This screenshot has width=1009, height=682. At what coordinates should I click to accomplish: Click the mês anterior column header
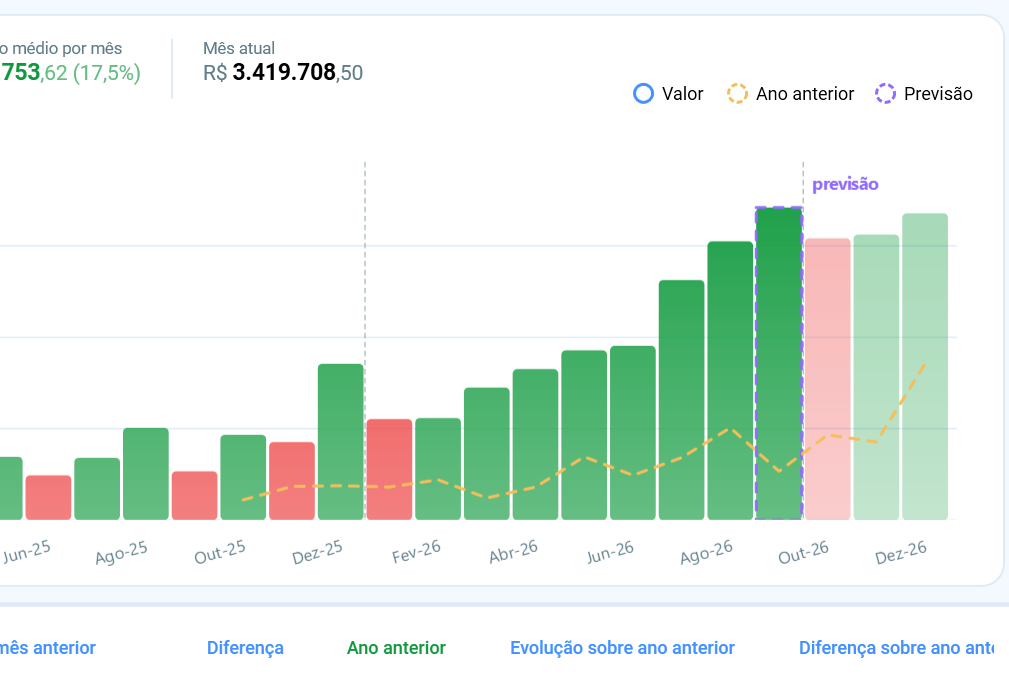(48, 648)
